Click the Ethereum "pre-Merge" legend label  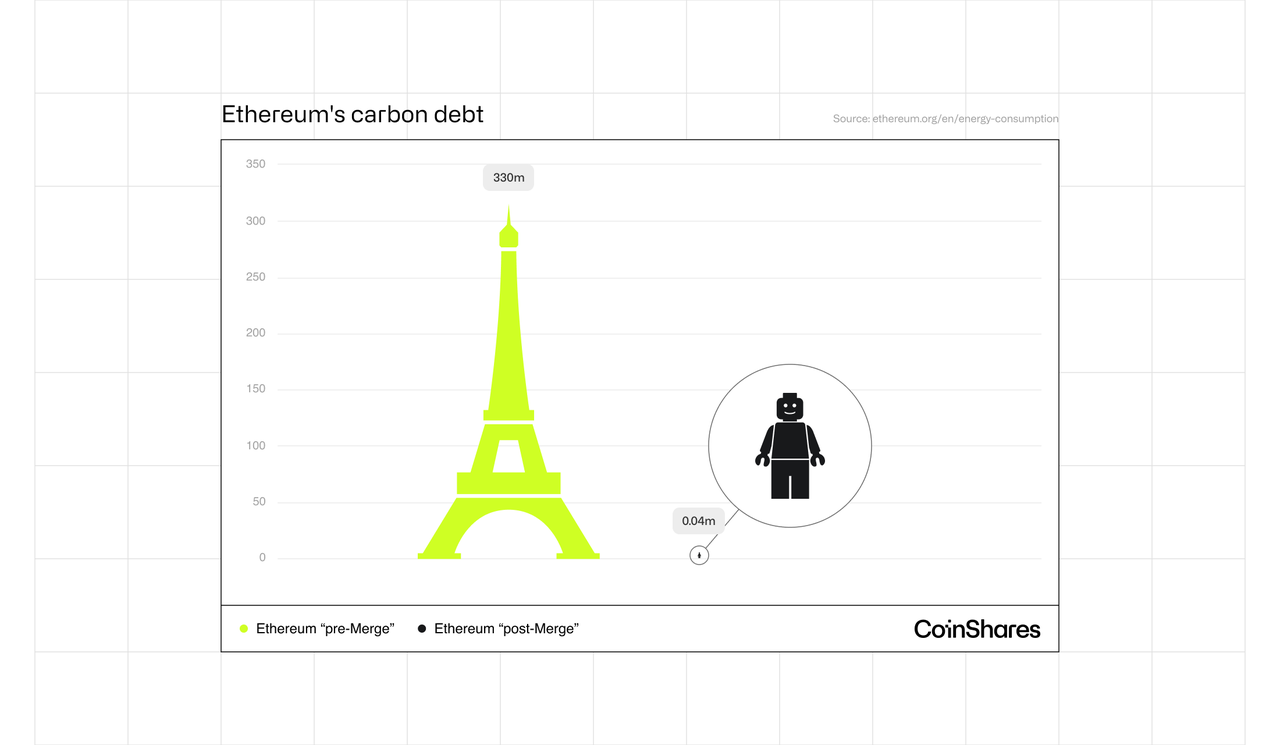click(325, 629)
